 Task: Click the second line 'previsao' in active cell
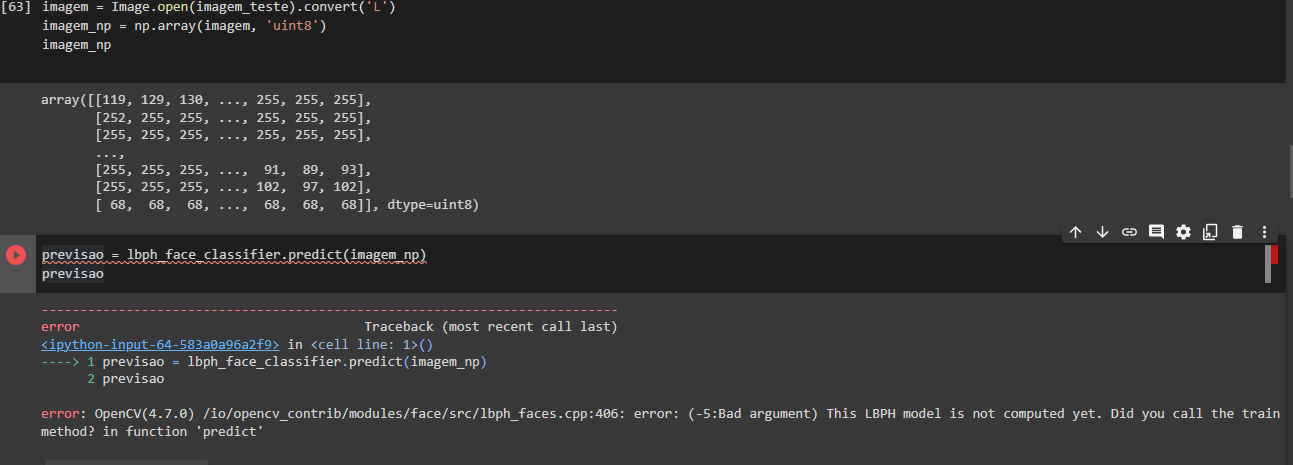pyautogui.click(x=72, y=273)
